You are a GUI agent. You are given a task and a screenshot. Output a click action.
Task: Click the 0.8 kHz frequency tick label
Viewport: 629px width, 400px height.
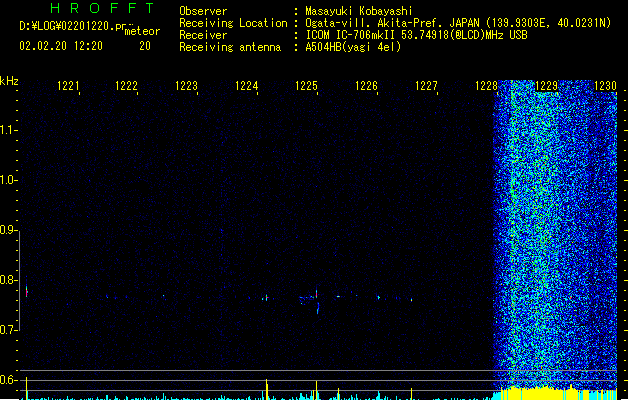pyautogui.click(x=8, y=280)
